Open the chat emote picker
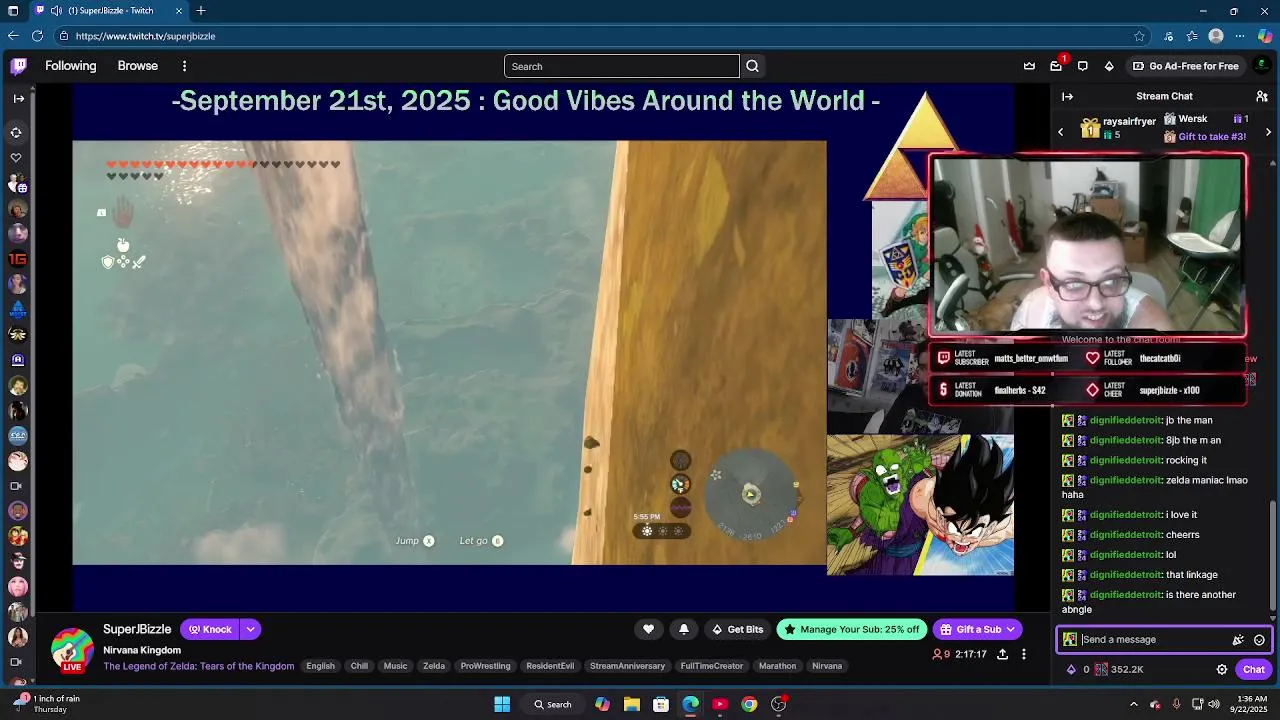 [x=1259, y=640]
